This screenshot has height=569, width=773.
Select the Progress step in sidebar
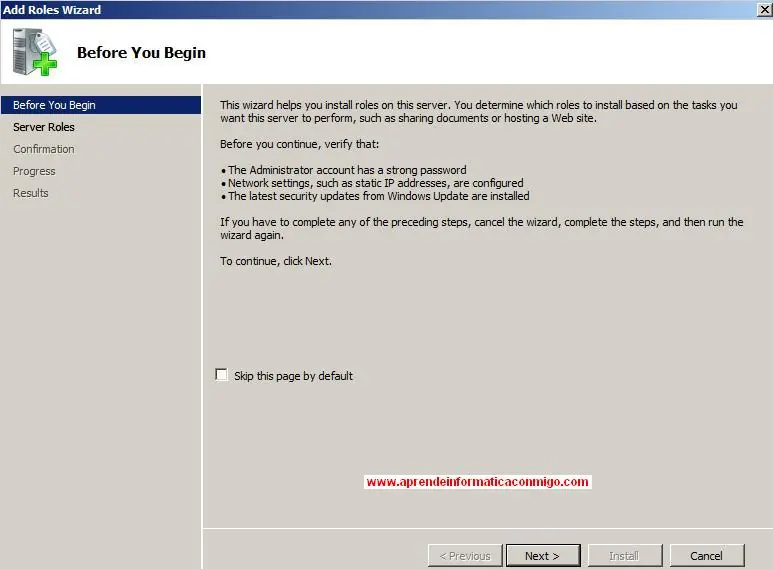point(34,171)
